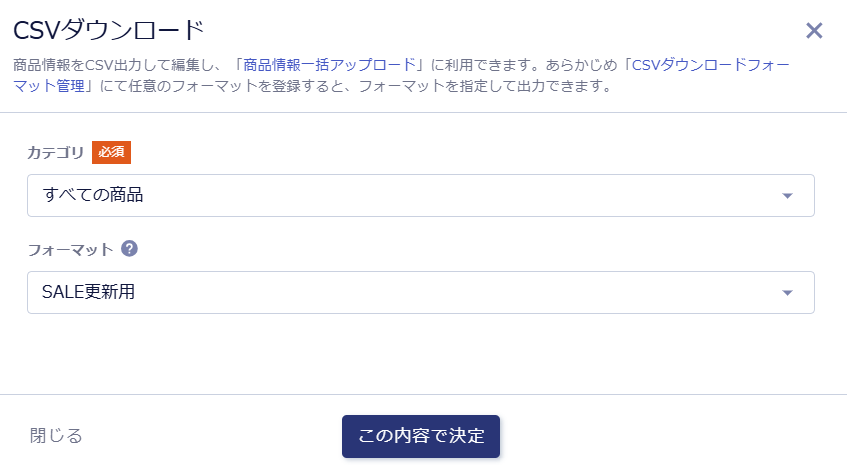The height and width of the screenshot is (466, 847).
Task: Click the selected value text SALE更新用
Action: click(x=88, y=292)
